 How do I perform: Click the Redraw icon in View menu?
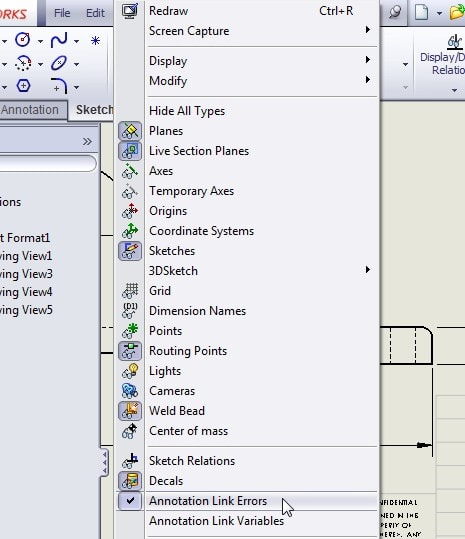point(130,11)
